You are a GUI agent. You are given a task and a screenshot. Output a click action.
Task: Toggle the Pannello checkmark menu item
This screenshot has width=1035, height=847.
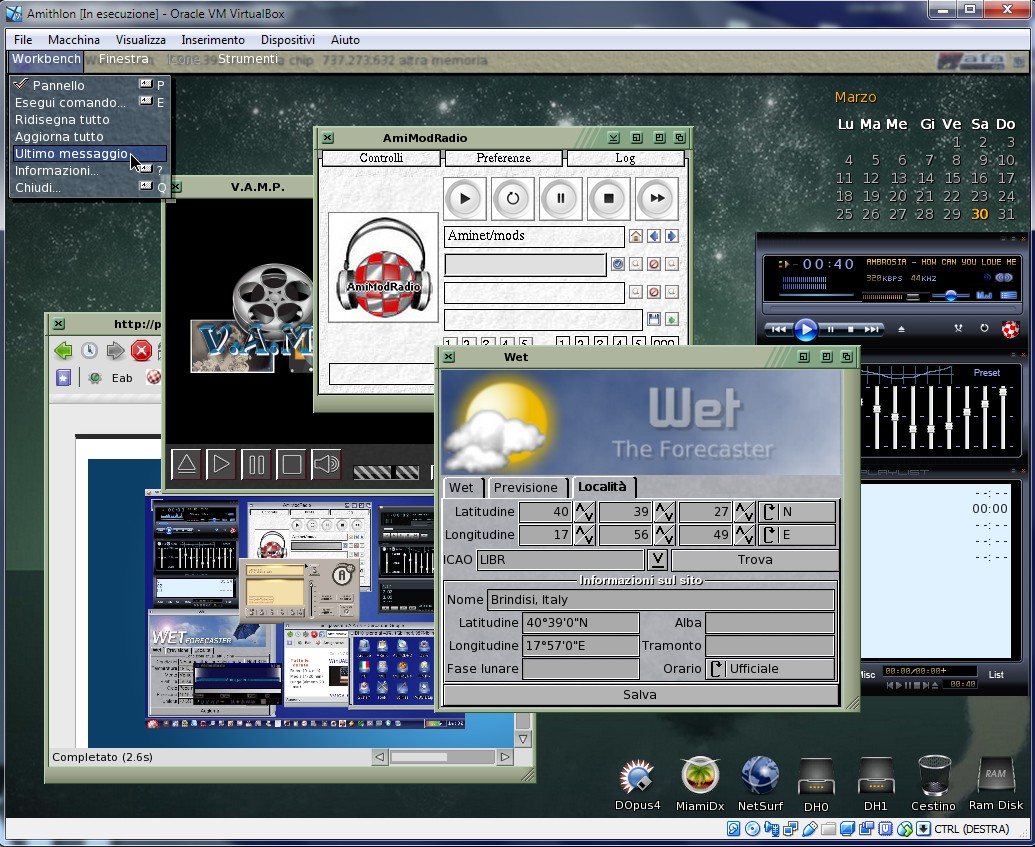58,86
